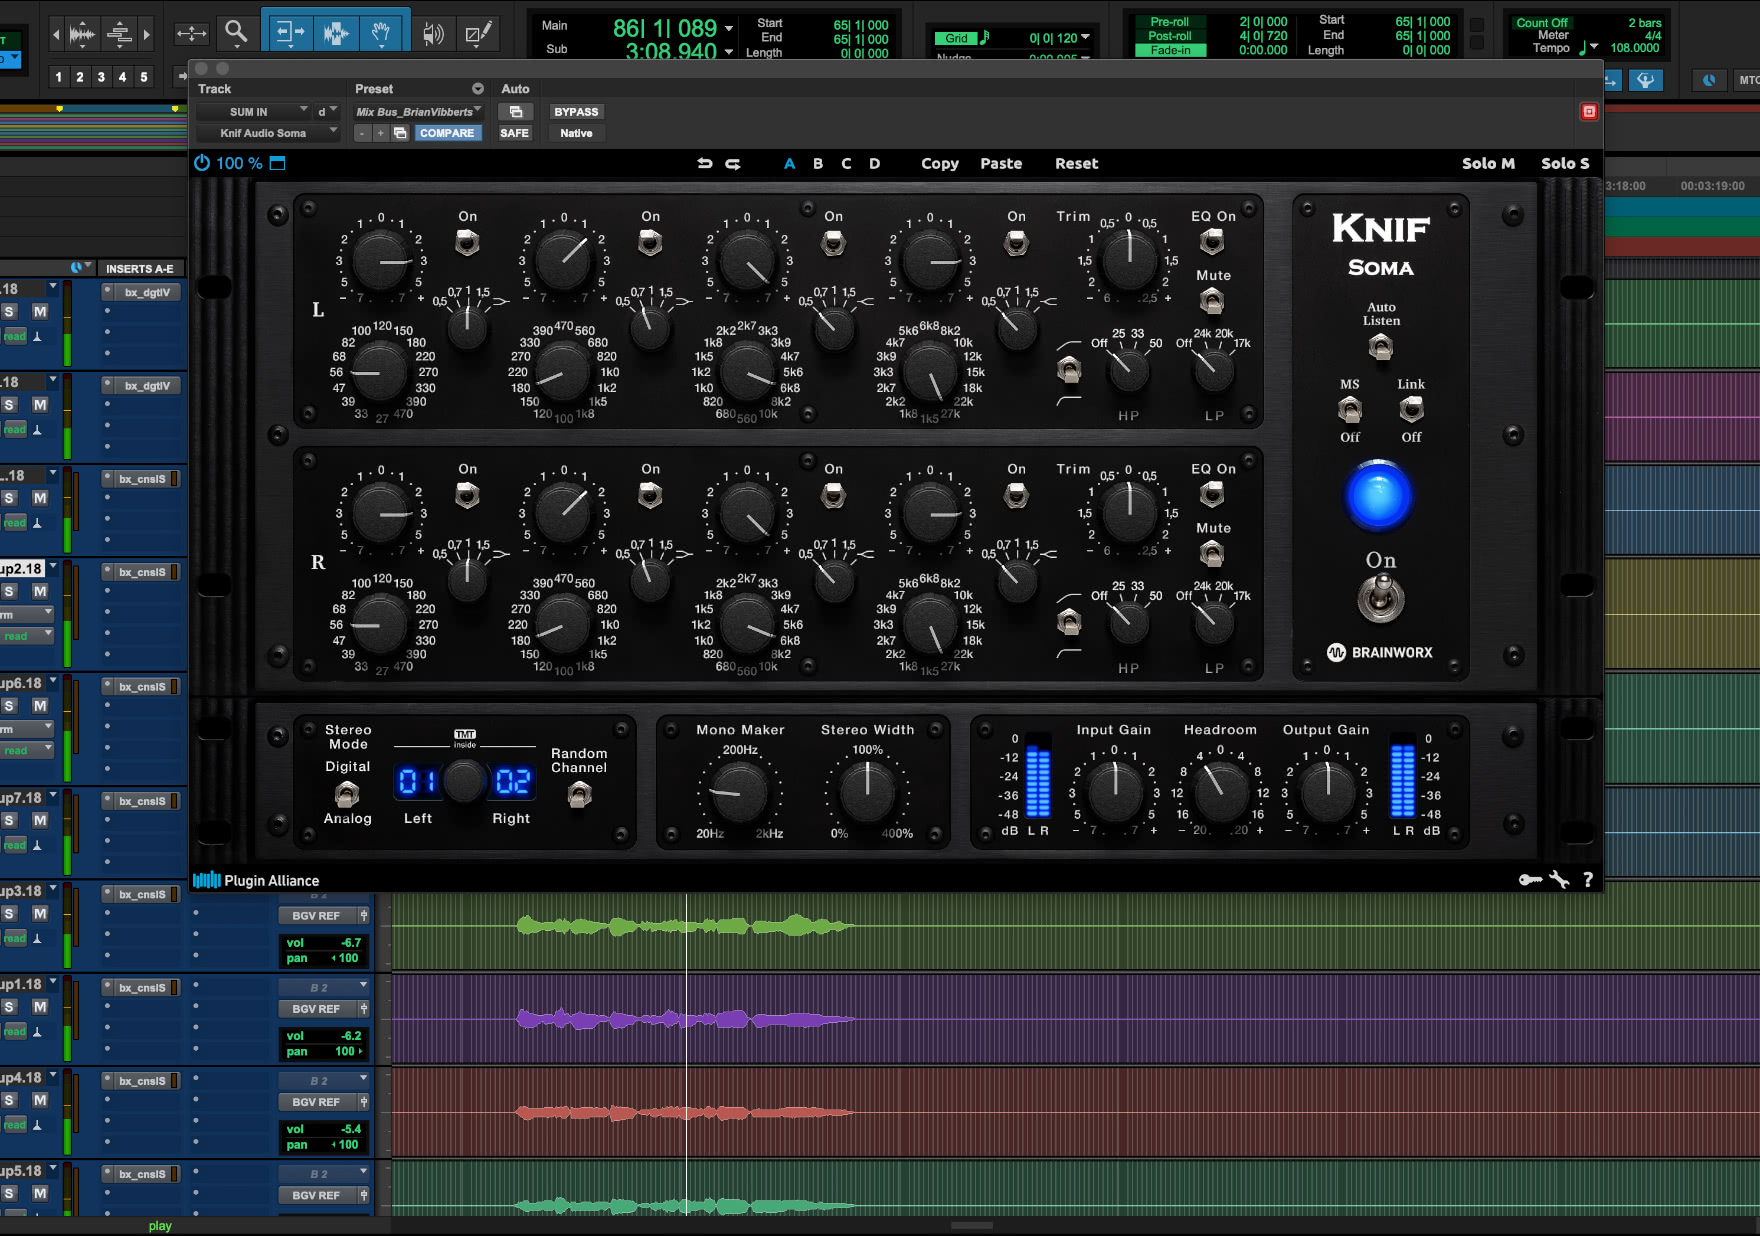The image size is (1760, 1236).
Task: Select plugin settings bank D
Action: 875,163
